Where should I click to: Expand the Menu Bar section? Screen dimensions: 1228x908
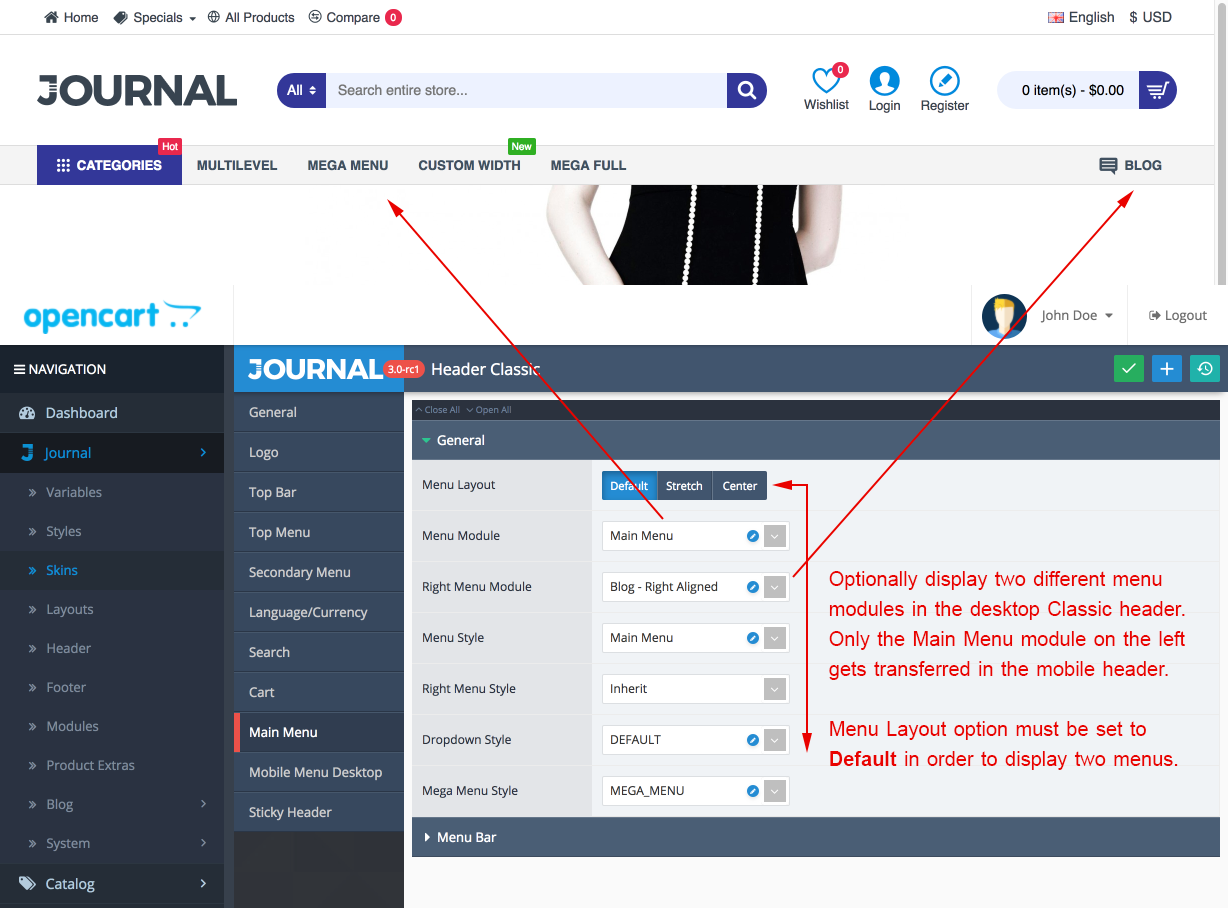click(815, 837)
